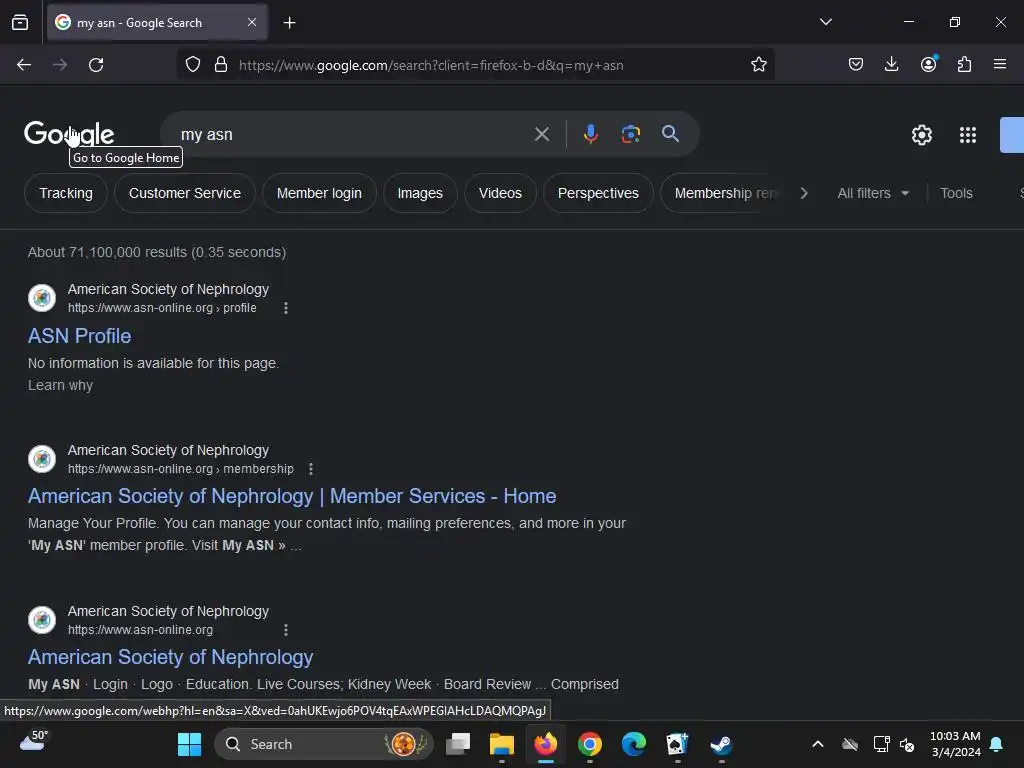The image size is (1024, 768).
Task: Open the ASN Profile result link
Action: (x=80, y=336)
